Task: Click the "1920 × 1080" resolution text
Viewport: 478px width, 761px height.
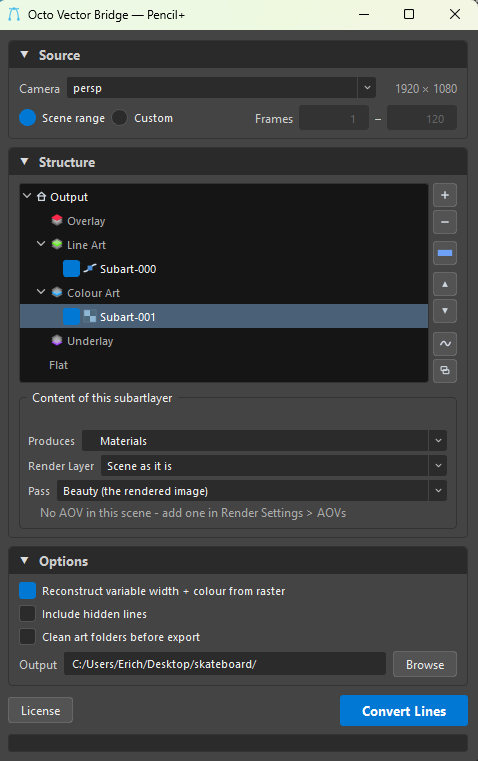Action: (x=426, y=89)
